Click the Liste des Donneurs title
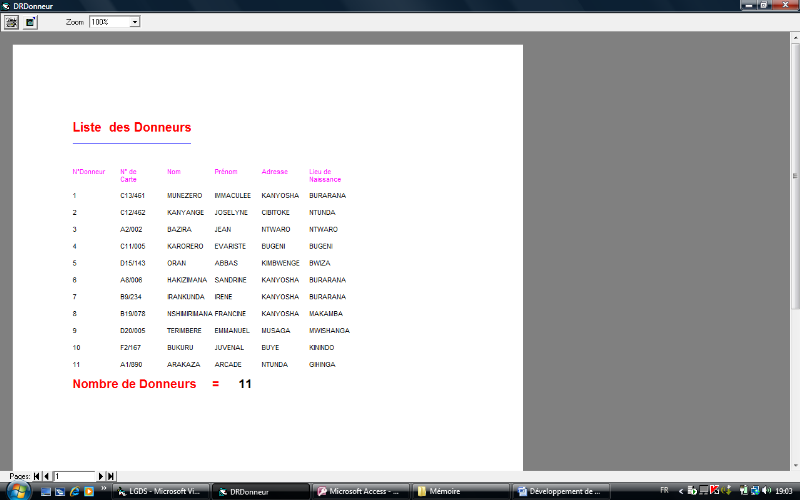The height and width of the screenshot is (500, 800). coord(132,127)
